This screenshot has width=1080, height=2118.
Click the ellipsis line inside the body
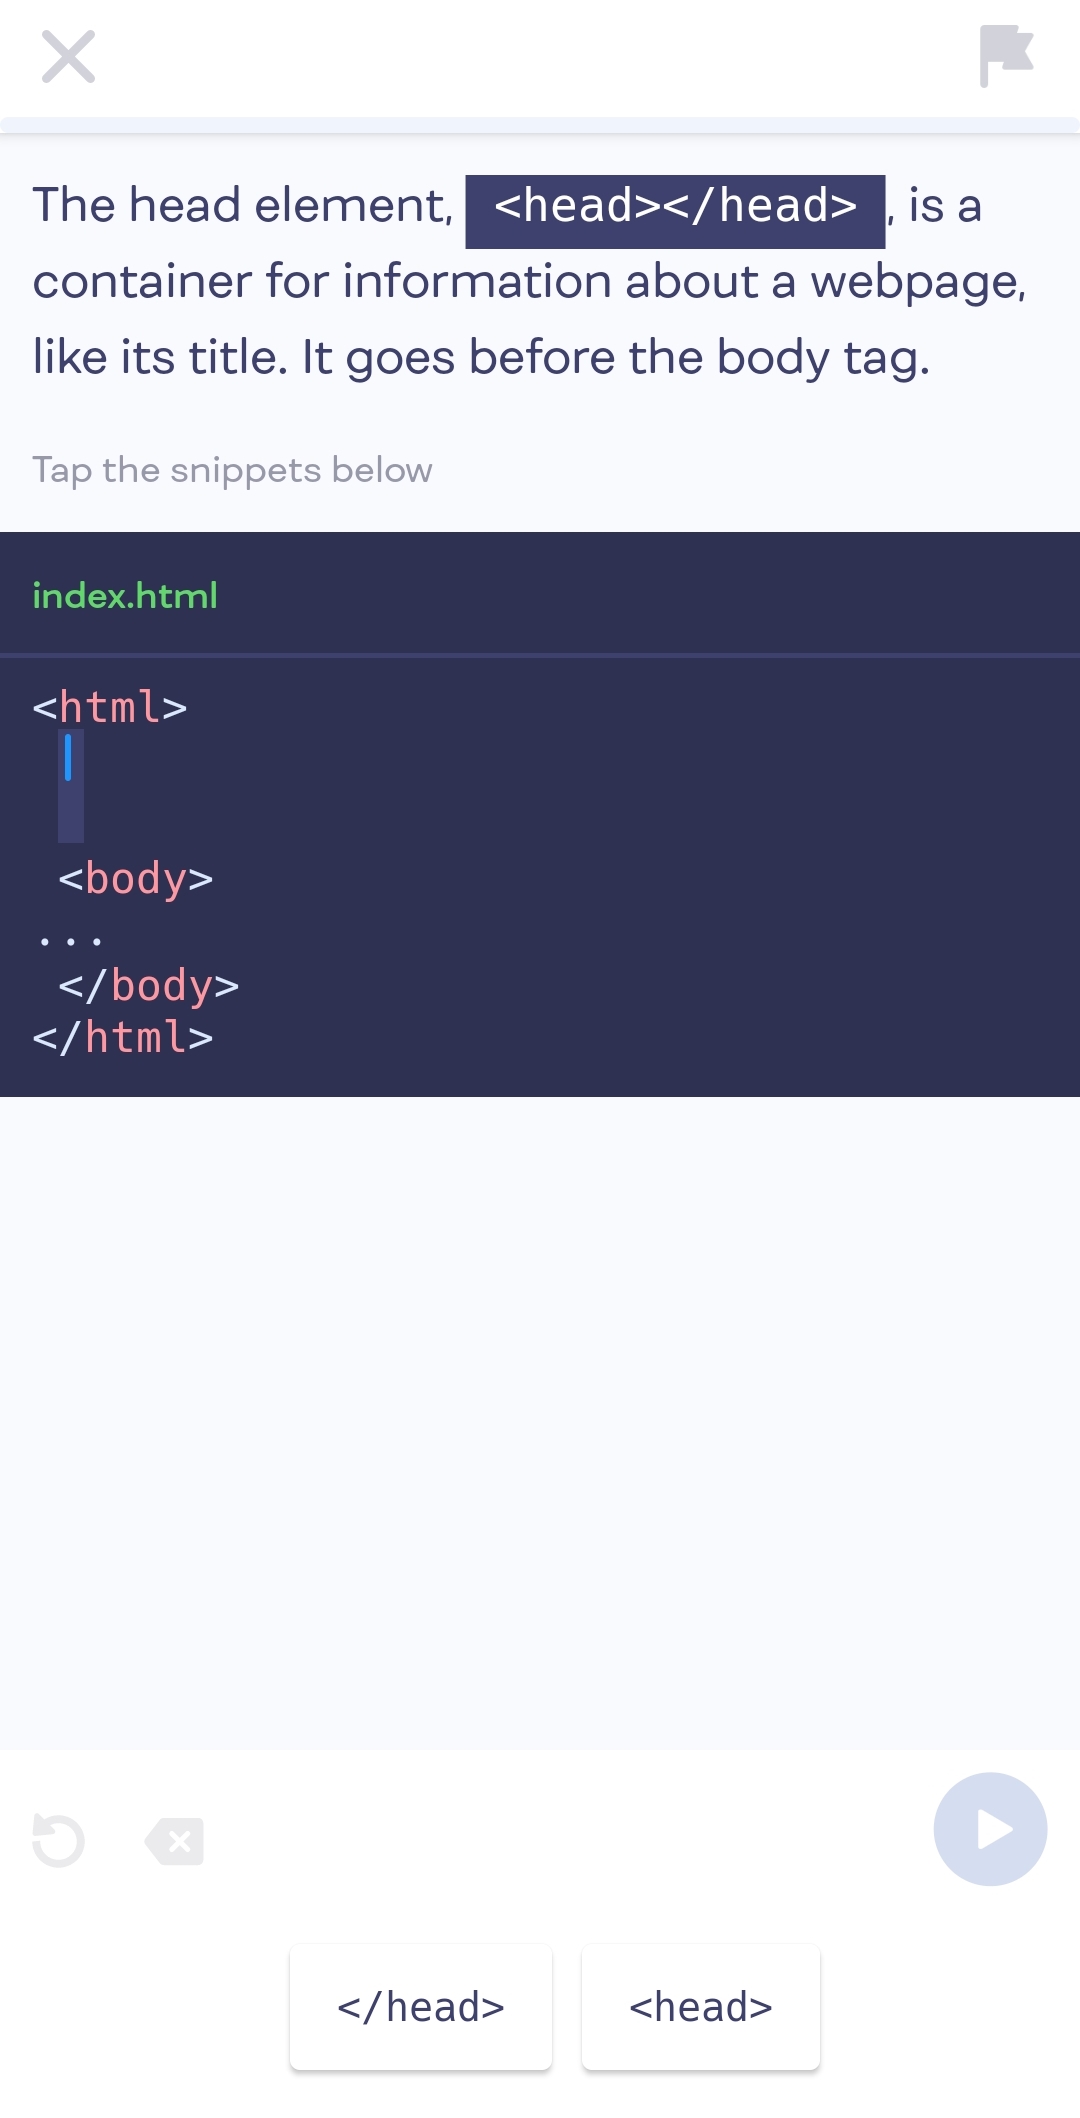70,940
